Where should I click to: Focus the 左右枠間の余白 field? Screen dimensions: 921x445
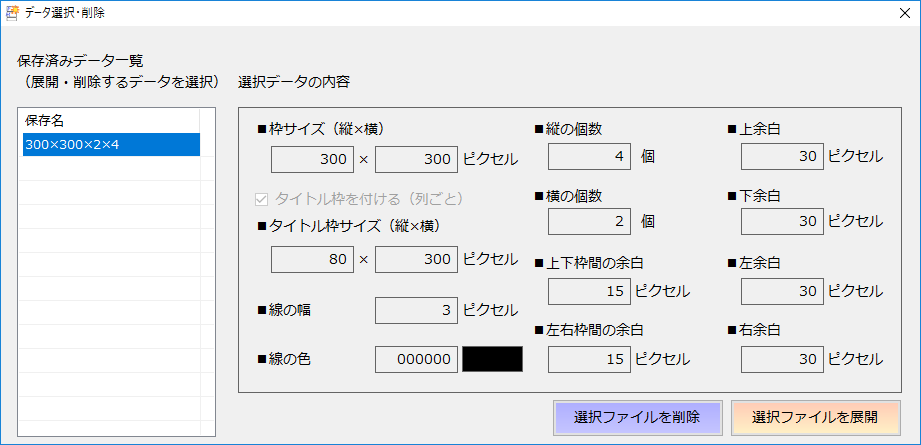coord(590,358)
